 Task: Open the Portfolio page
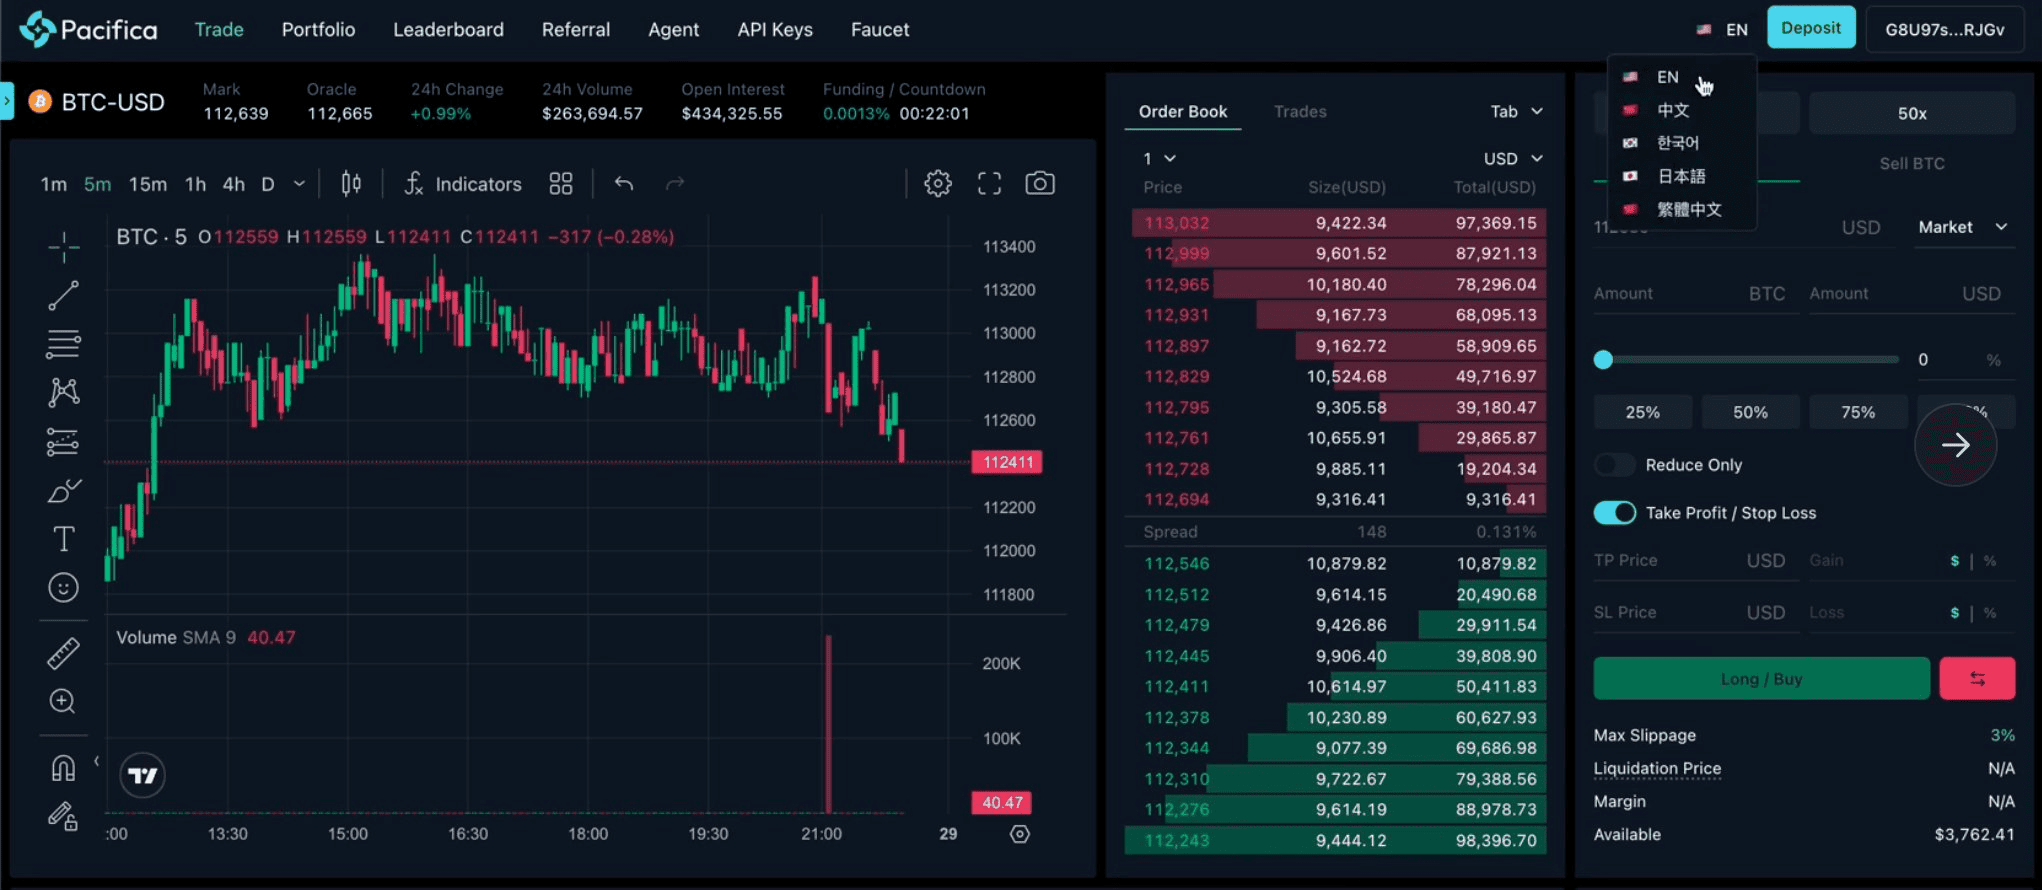(x=318, y=30)
